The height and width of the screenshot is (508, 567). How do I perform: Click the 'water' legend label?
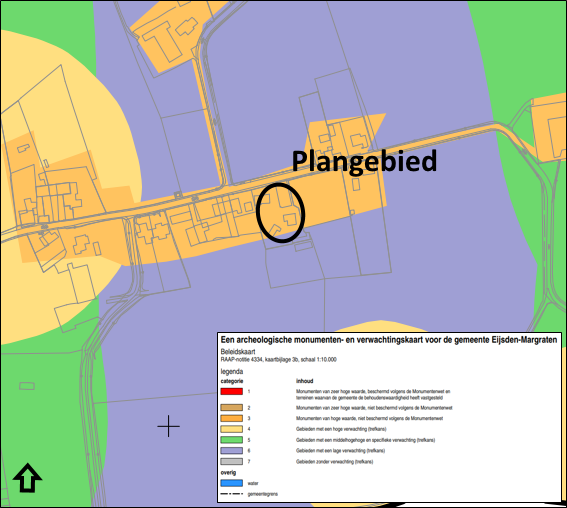click(253, 483)
